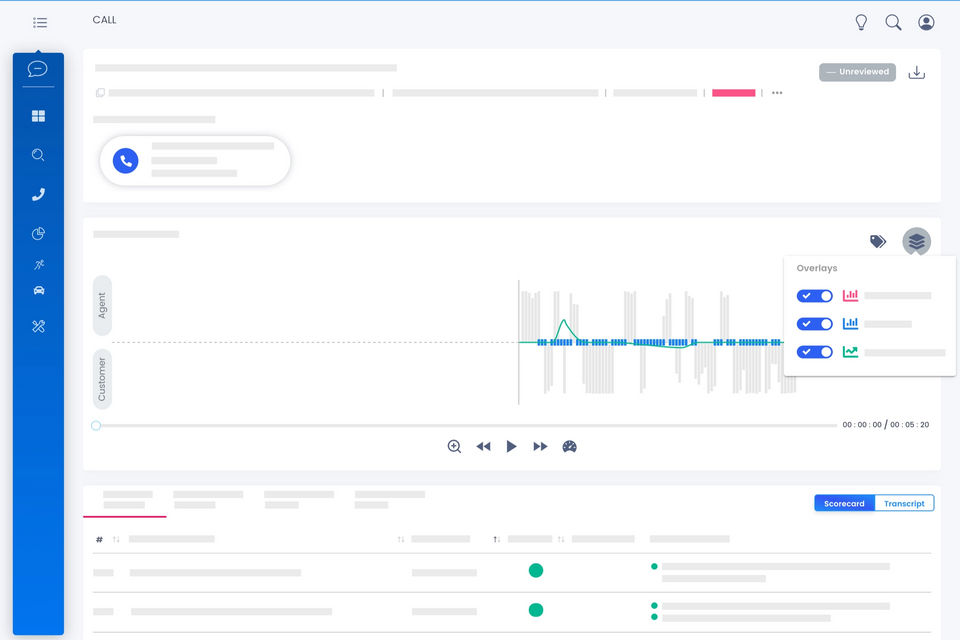Select the fourth placeholder tab
The image size is (960, 640).
pyautogui.click(x=389, y=500)
